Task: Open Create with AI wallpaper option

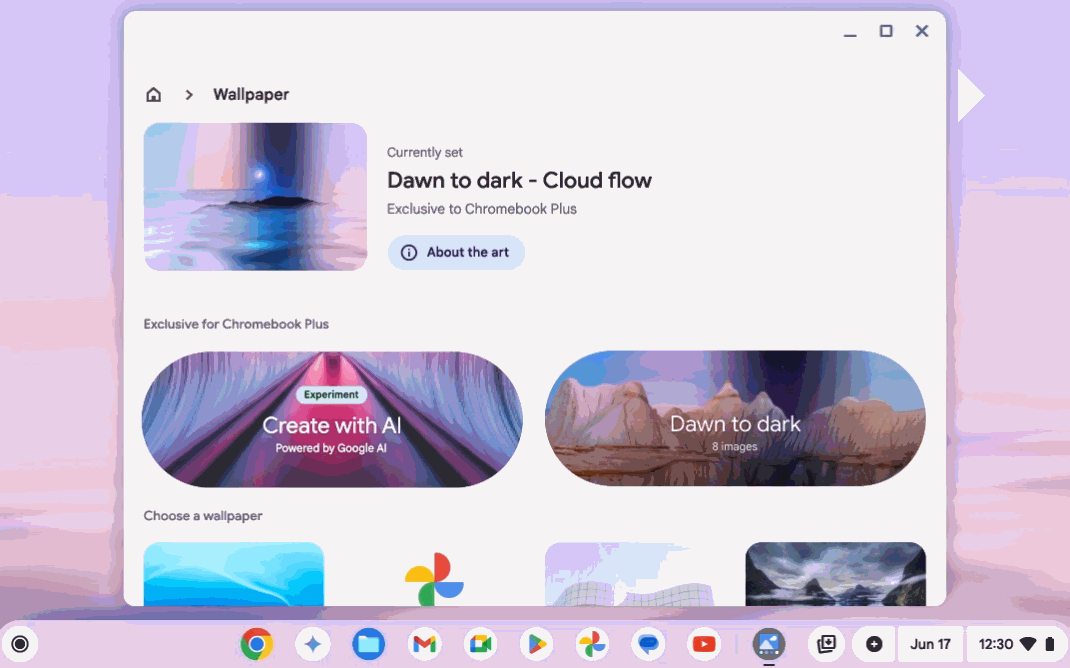Action: point(332,420)
